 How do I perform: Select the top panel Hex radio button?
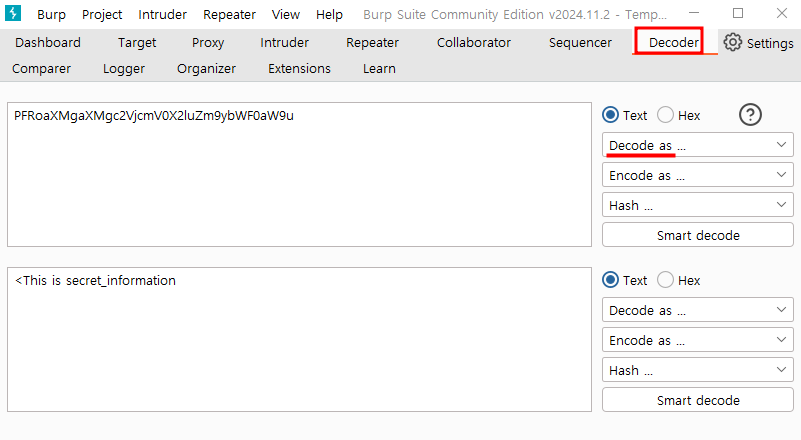(665, 115)
